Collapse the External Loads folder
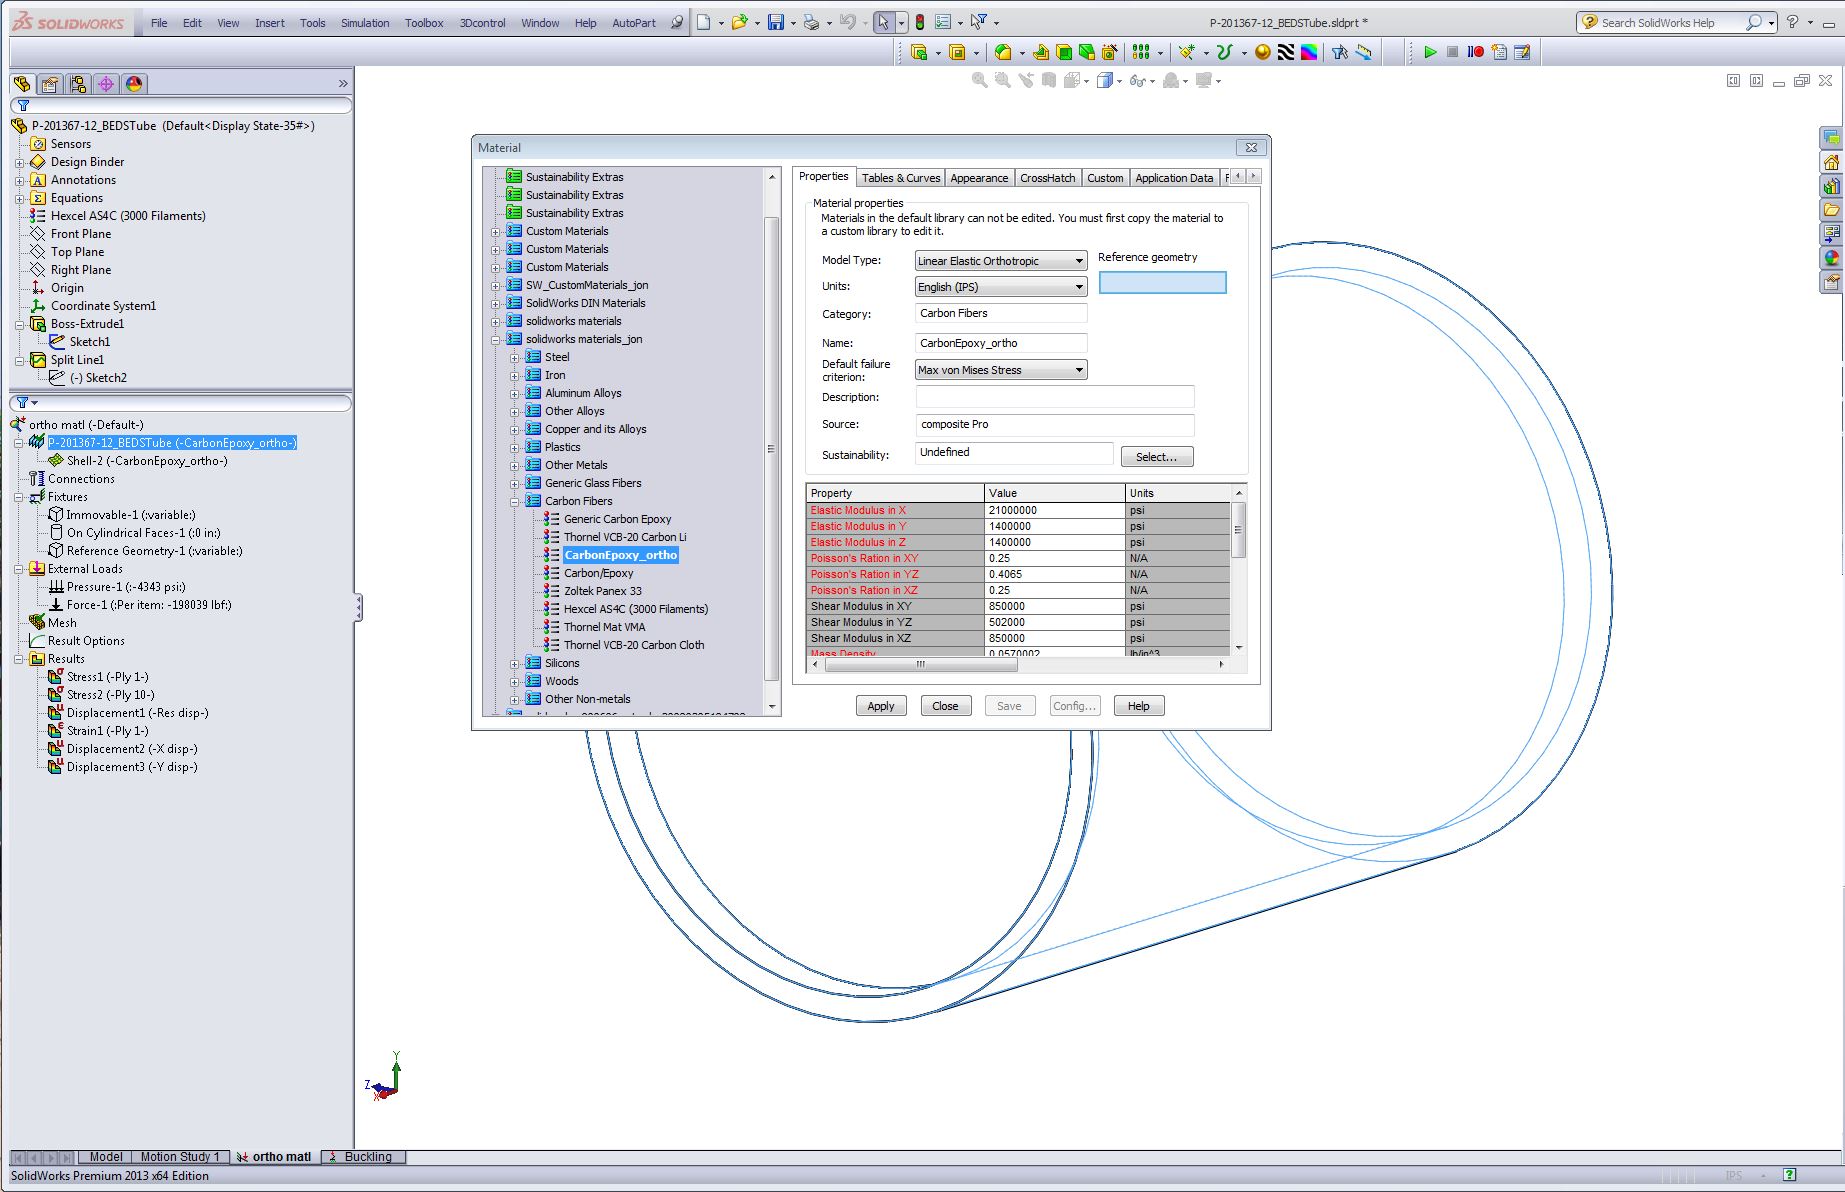 [19, 569]
